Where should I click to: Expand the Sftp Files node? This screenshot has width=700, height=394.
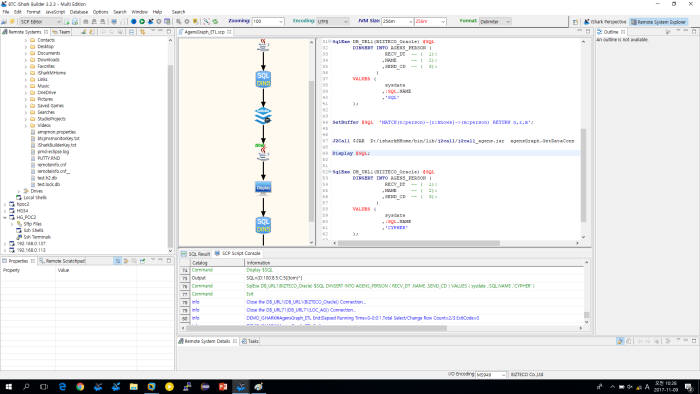12,224
